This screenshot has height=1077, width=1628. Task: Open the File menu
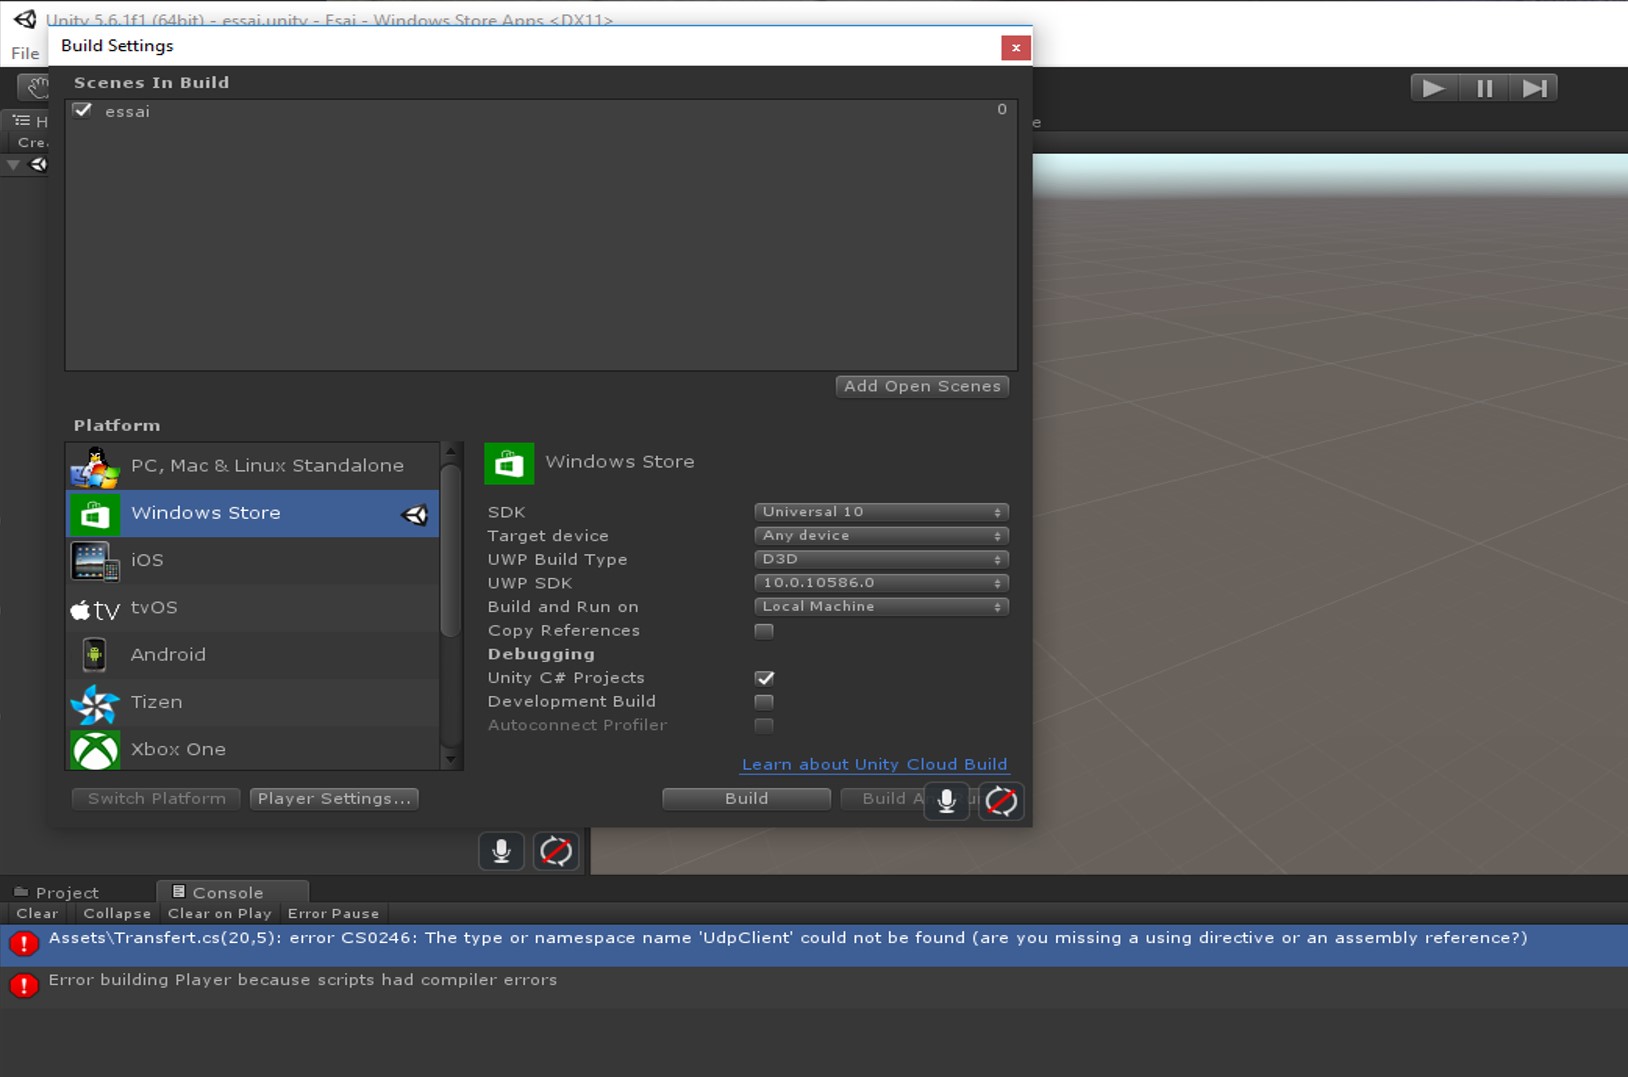tap(25, 54)
